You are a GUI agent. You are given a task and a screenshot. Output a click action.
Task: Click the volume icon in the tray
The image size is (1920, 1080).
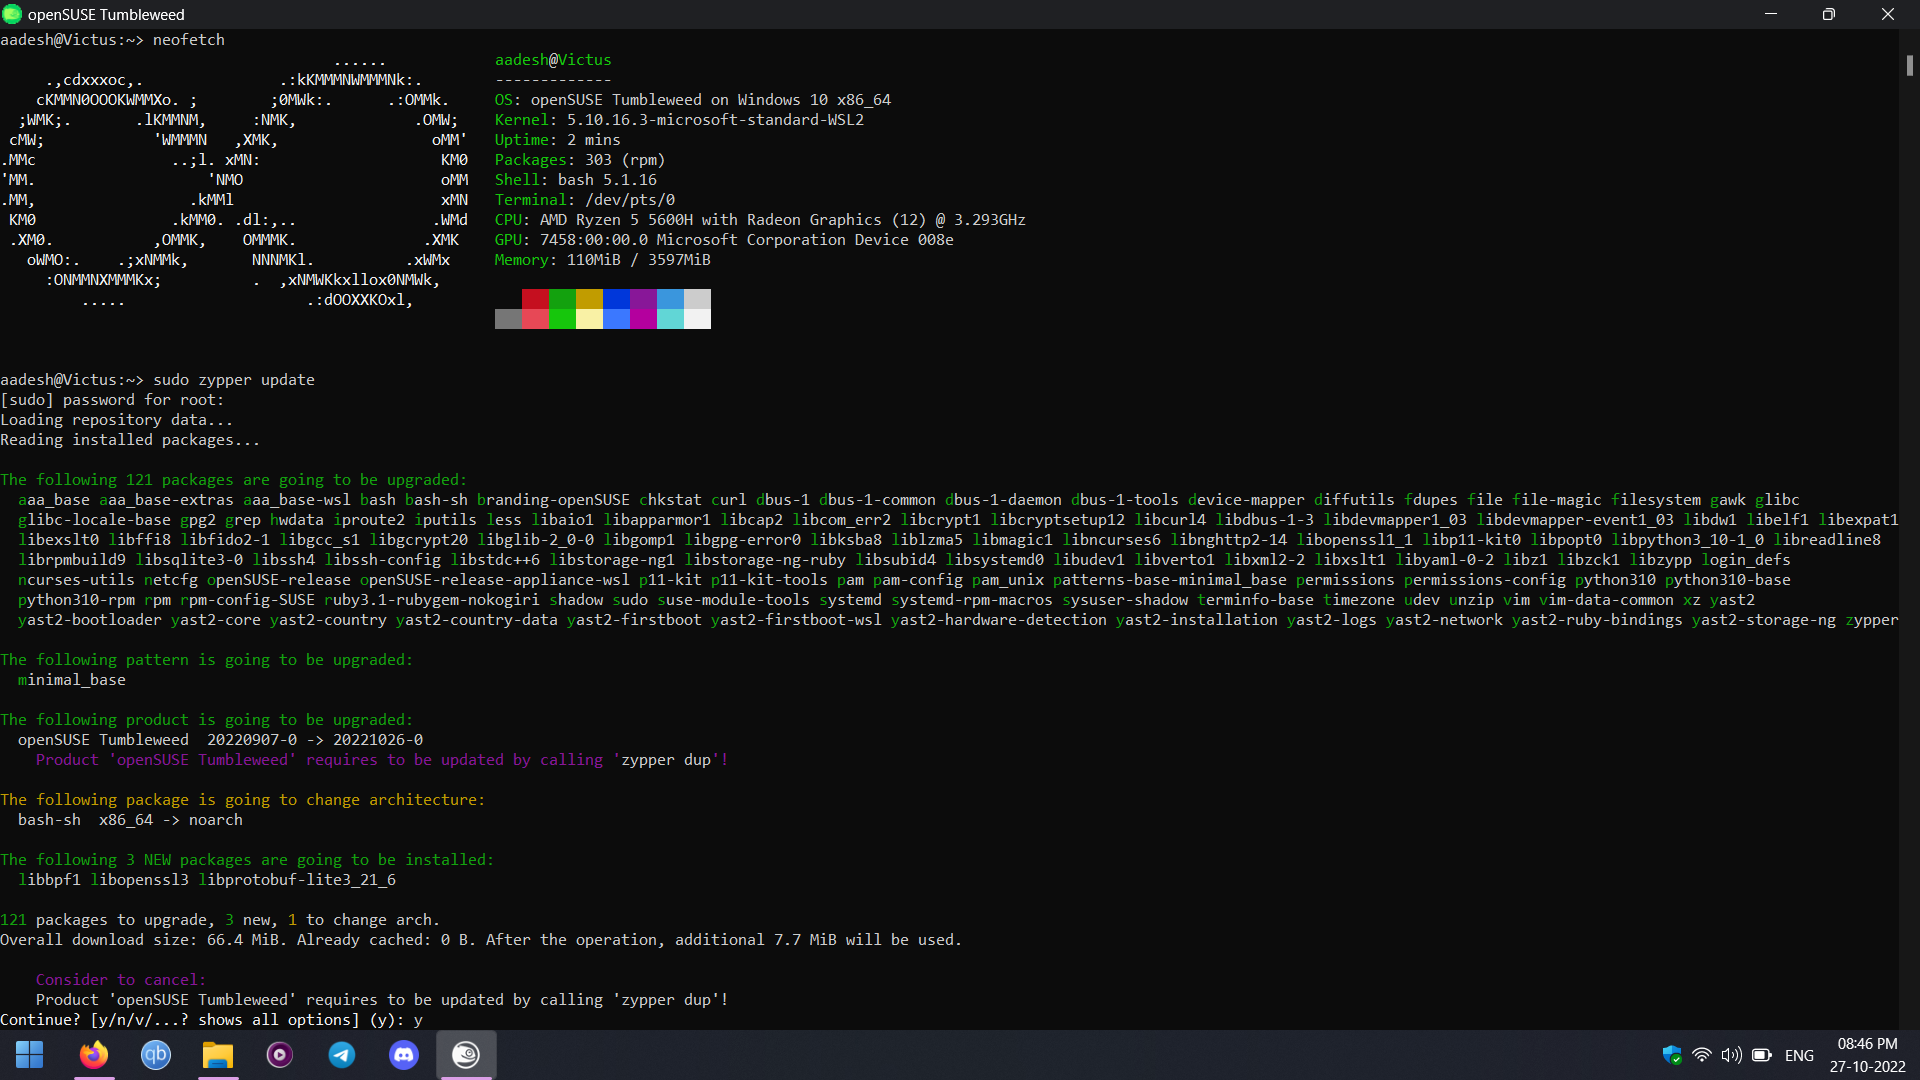(x=1732, y=1055)
